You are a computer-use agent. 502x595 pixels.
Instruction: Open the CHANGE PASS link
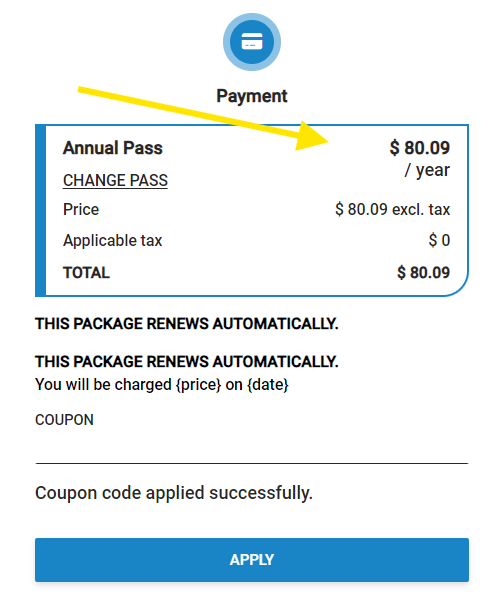click(x=115, y=180)
